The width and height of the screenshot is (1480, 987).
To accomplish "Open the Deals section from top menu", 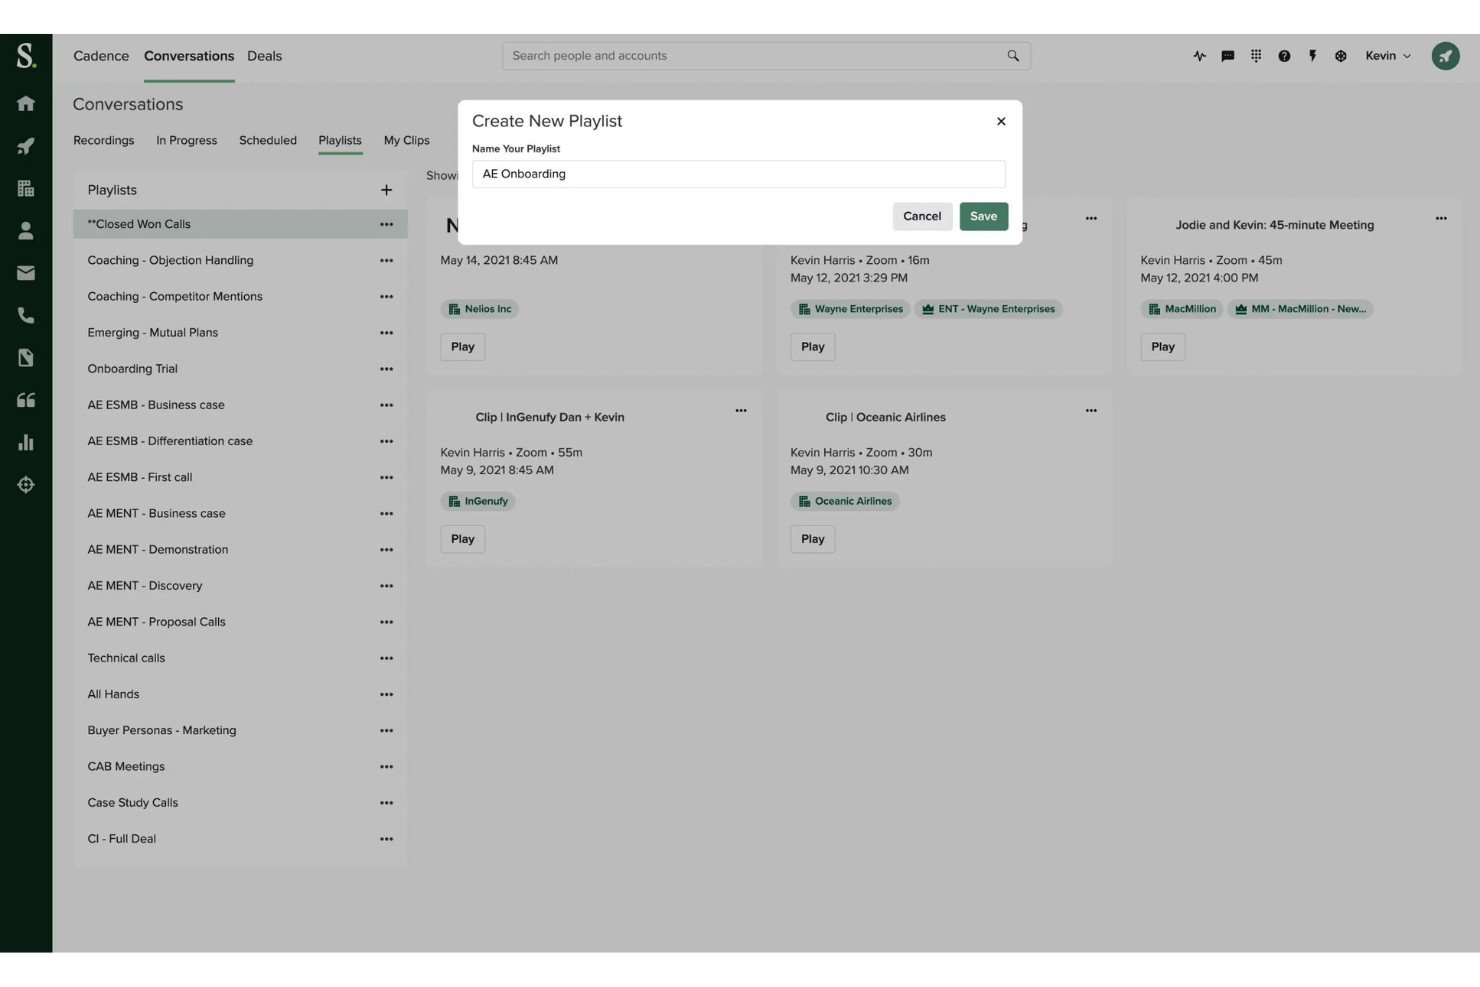I will coord(264,55).
